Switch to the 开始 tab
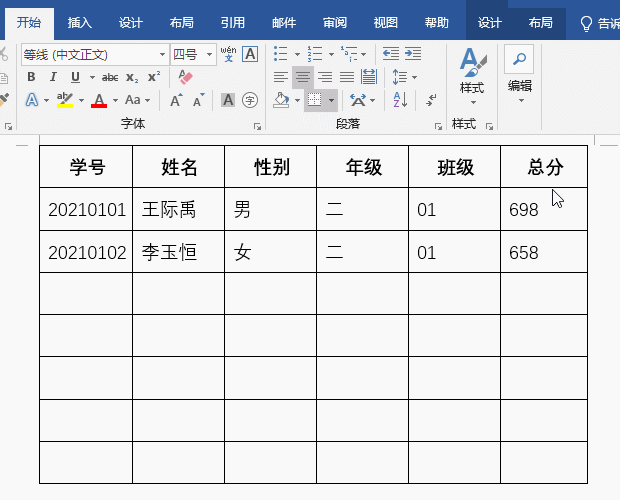The image size is (620, 500). pos(29,23)
